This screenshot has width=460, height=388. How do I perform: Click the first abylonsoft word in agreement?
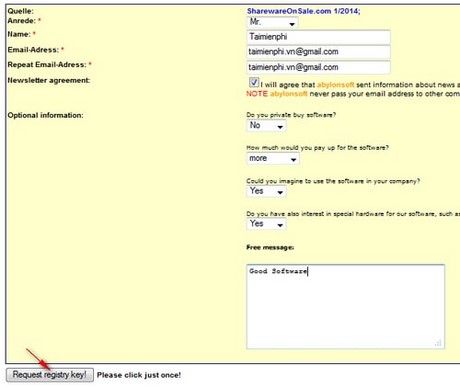point(335,85)
